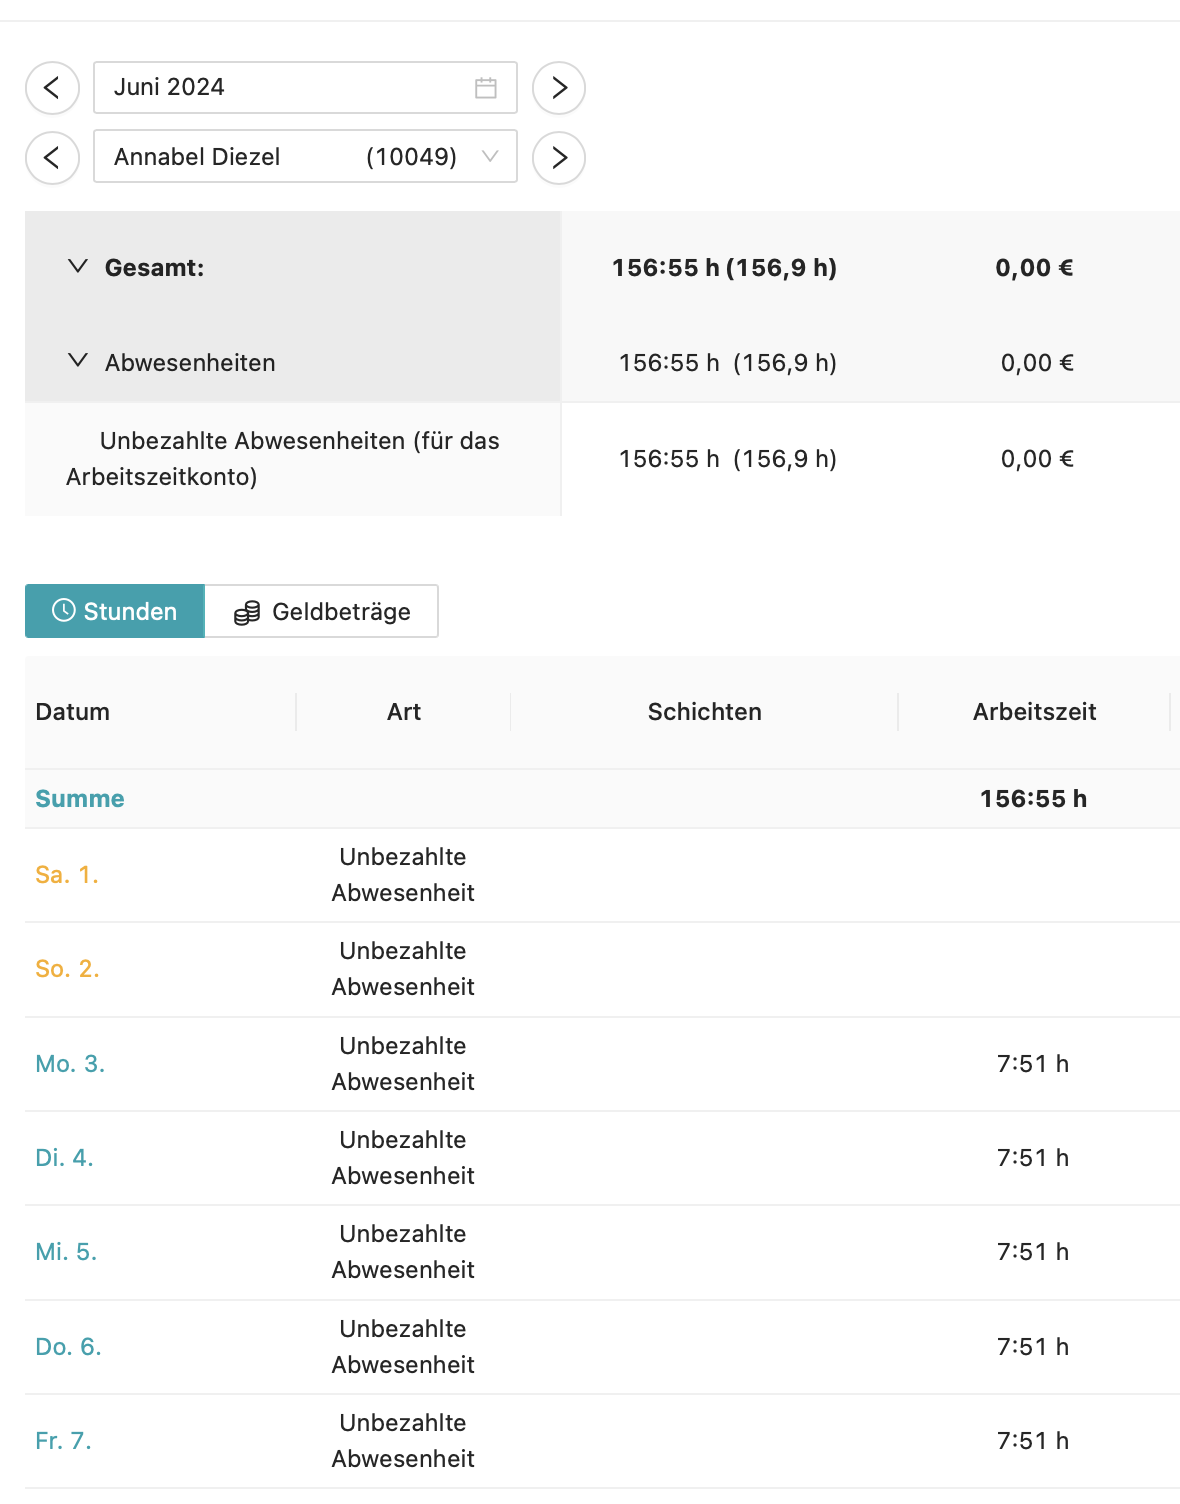1180x1504 pixels.
Task: Open the Sa. 1. date entry
Action: 67,875
